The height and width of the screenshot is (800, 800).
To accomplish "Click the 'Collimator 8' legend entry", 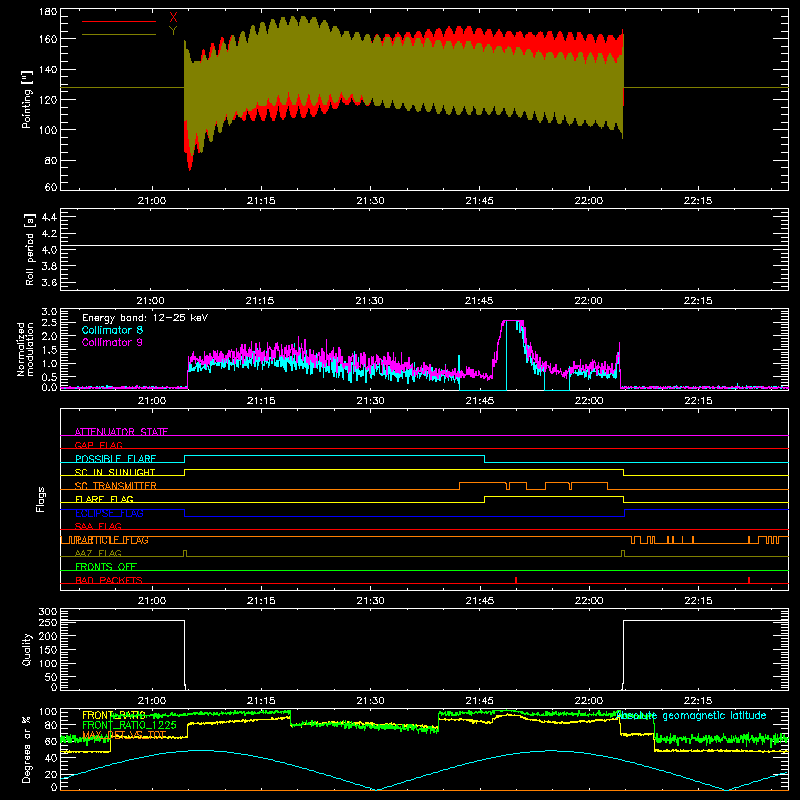I will tap(112, 330).
